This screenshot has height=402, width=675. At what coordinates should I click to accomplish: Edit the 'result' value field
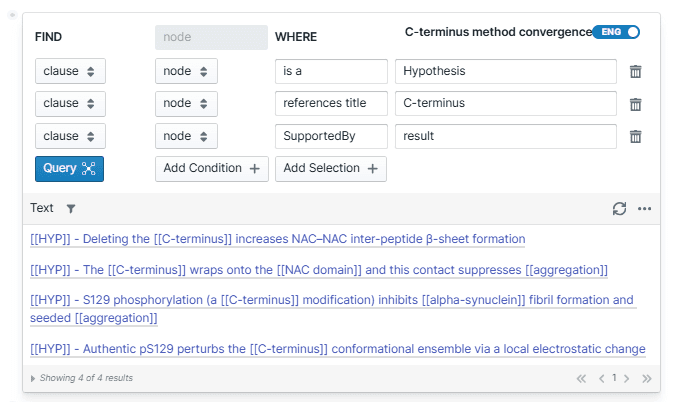506,136
